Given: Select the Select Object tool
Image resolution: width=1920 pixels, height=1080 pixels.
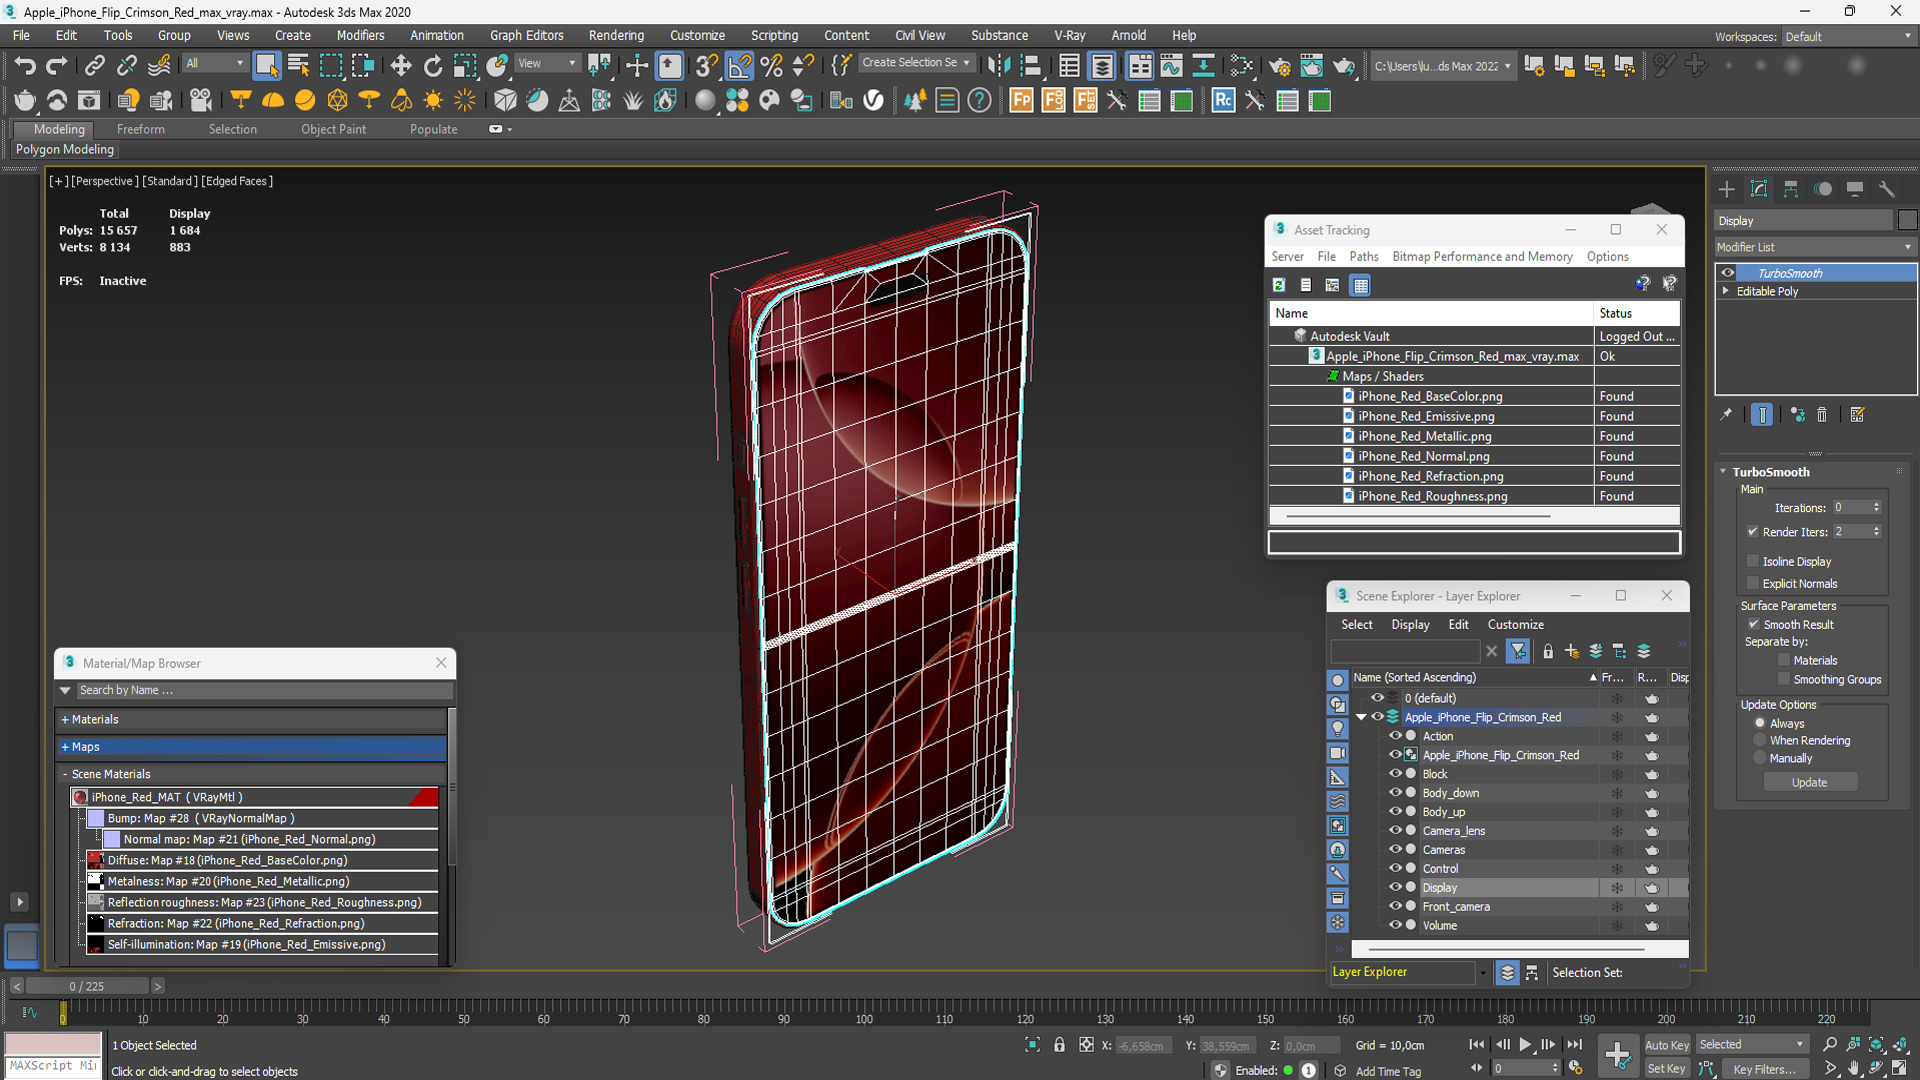Looking at the screenshot, I should pos(266,66).
